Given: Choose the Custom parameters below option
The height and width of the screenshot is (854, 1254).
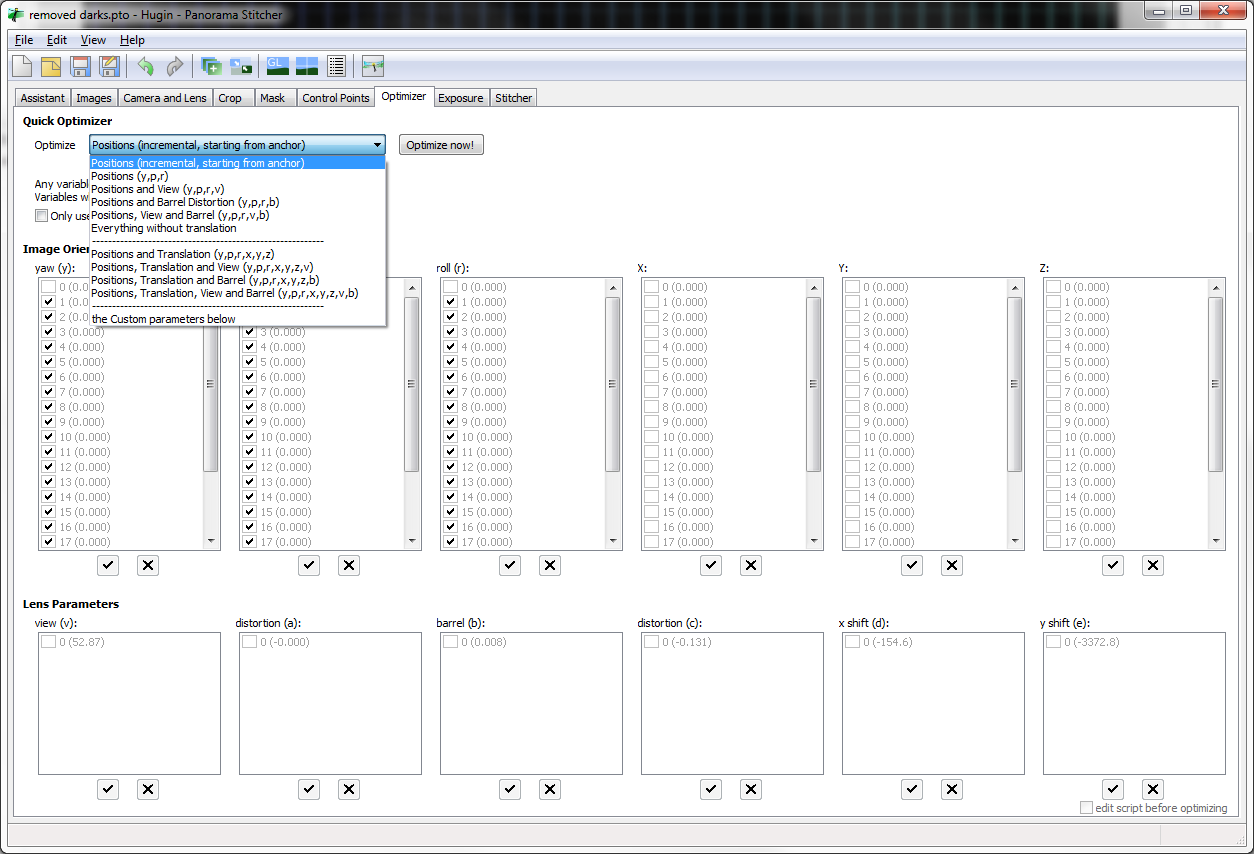Looking at the screenshot, I should (237, 319).
